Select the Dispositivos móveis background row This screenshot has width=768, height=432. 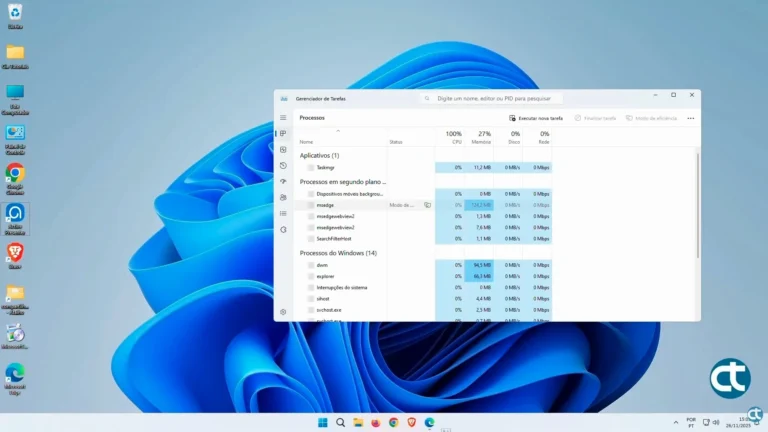coord(425,194)
